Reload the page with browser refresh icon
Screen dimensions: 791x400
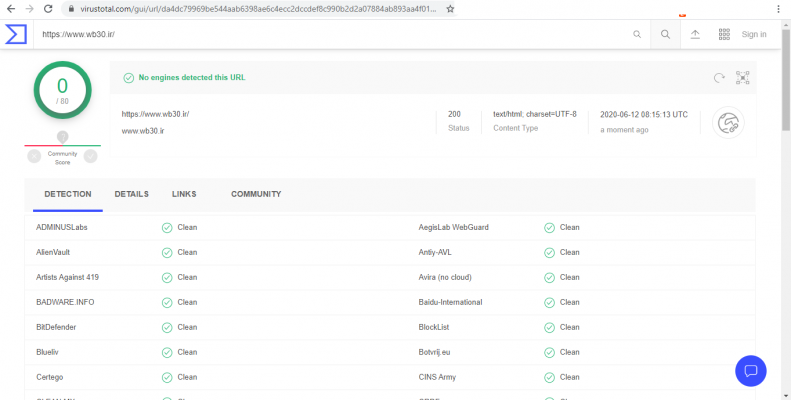tap(48, 9)
